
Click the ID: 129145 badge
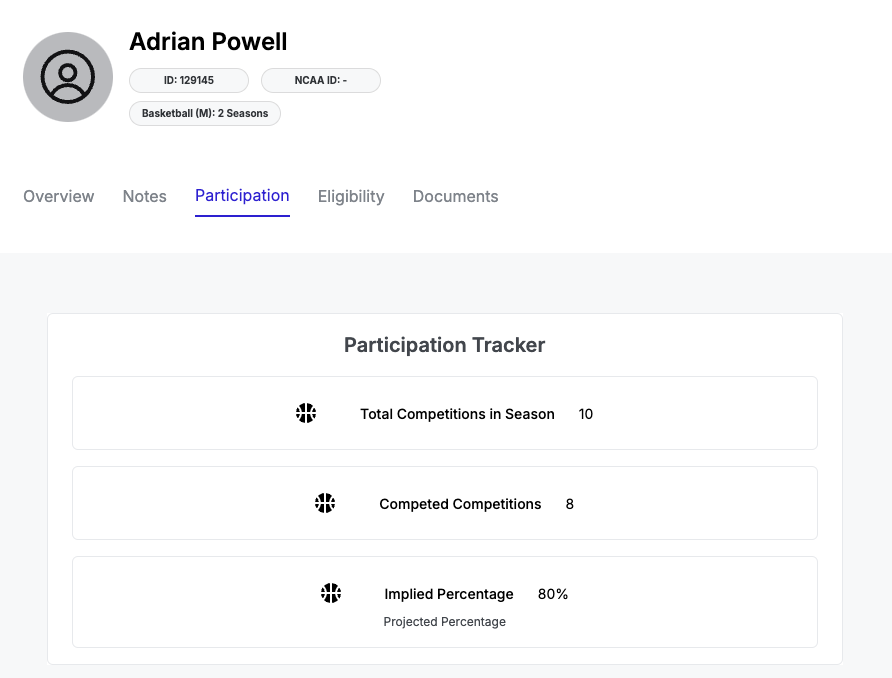(189, 80)
